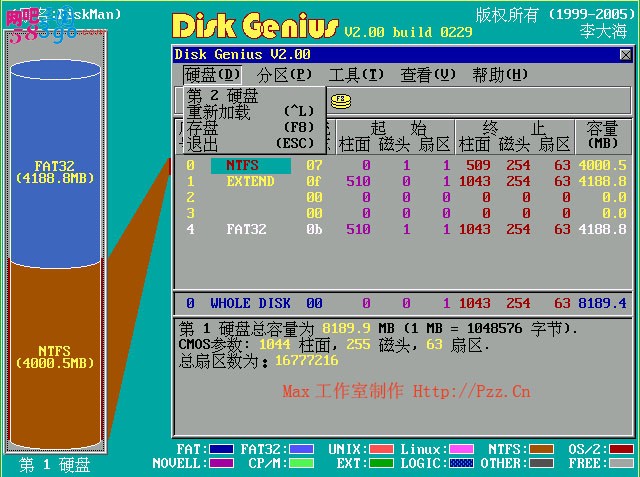Click the 0b system ID of FAT32

coord(314,229)
